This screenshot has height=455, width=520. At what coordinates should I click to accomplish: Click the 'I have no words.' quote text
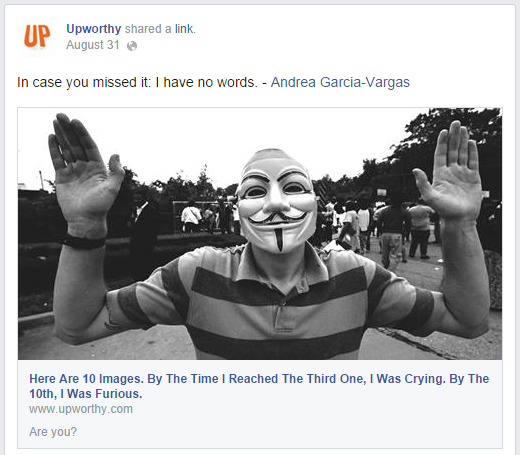[x=207, y=82]
